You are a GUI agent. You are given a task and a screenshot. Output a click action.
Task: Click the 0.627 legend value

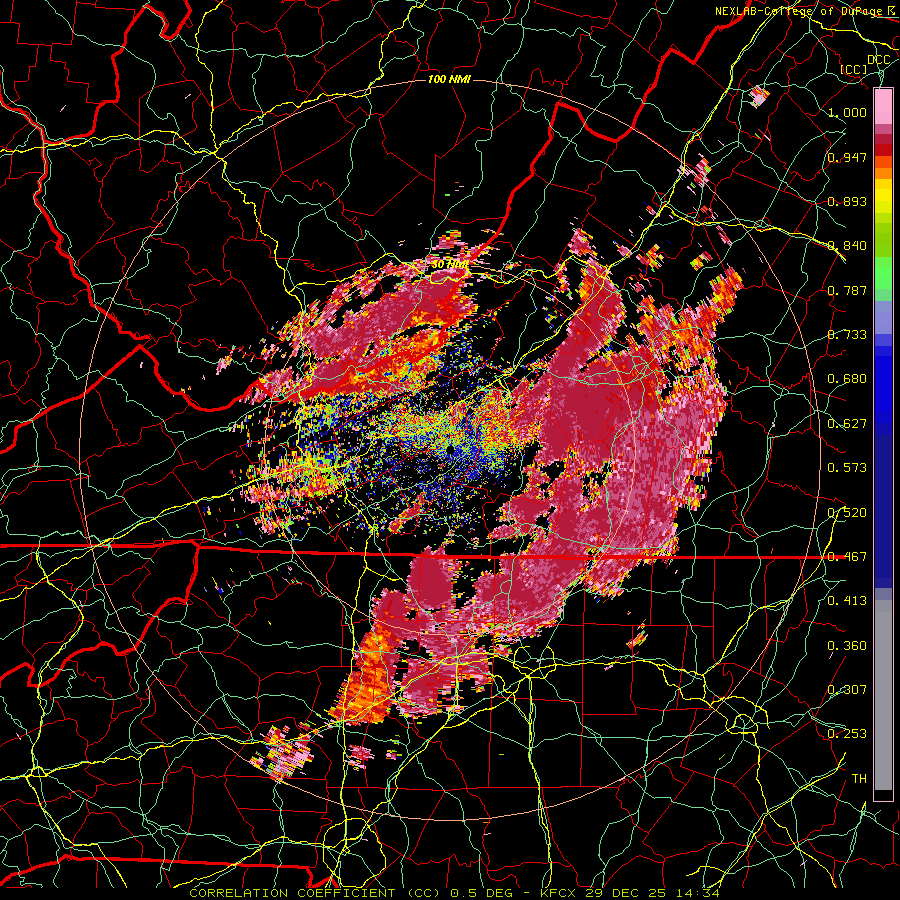[847, 423]
